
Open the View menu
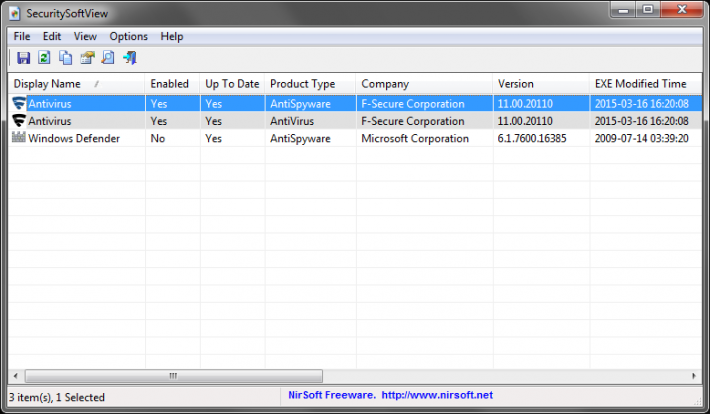(85, 36)
